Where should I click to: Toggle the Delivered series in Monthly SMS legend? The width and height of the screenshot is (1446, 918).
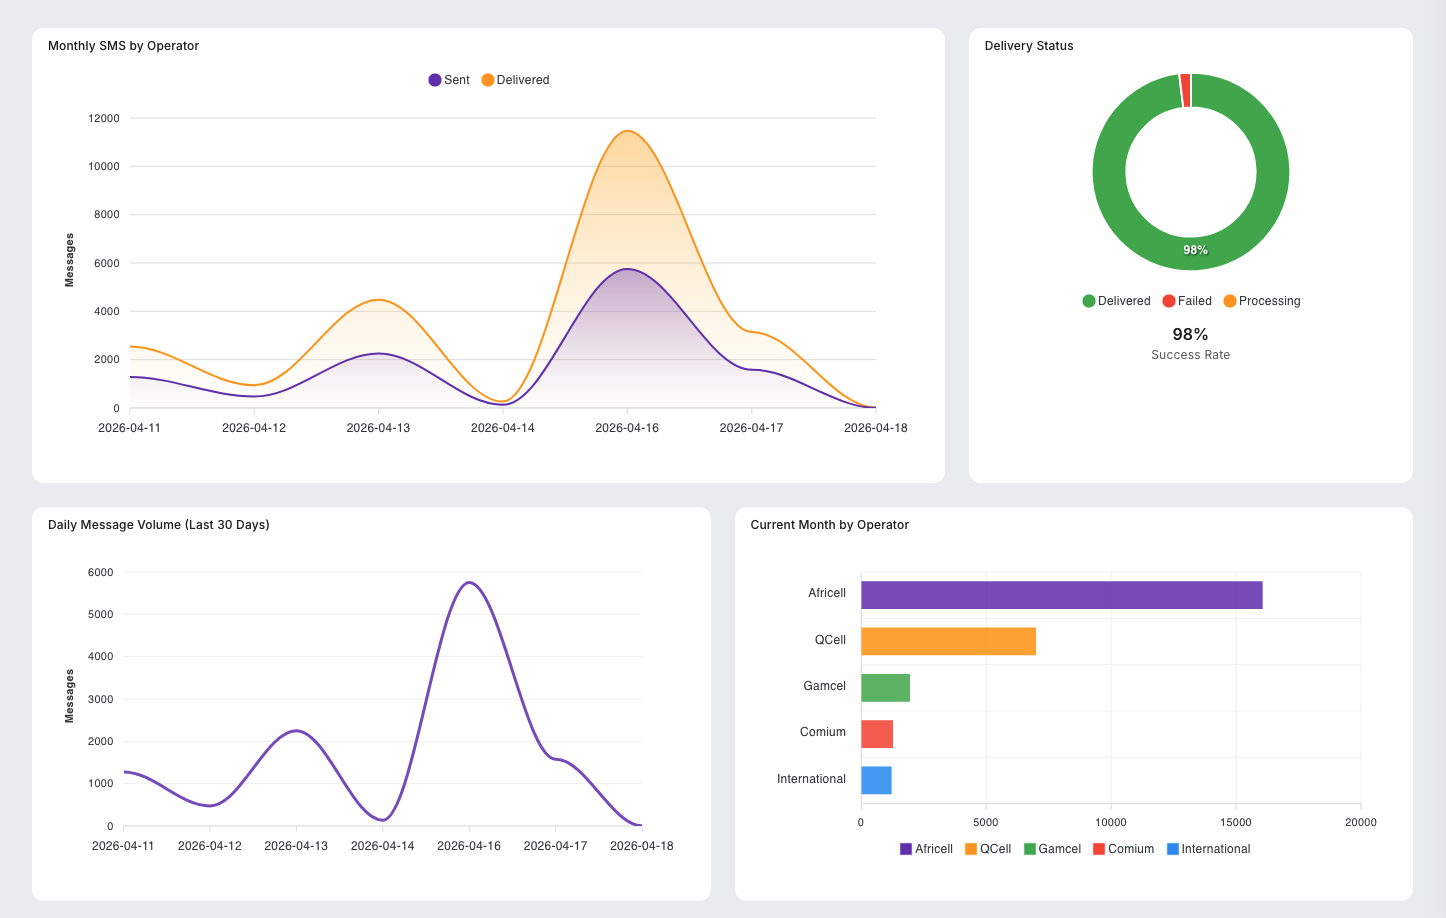(x=515, y=80)
